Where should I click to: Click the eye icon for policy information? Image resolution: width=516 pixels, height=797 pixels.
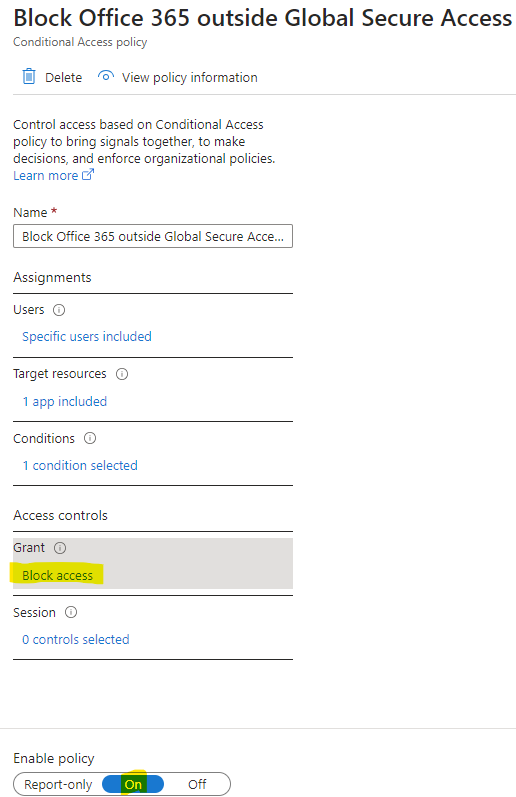tap(106, 76)
